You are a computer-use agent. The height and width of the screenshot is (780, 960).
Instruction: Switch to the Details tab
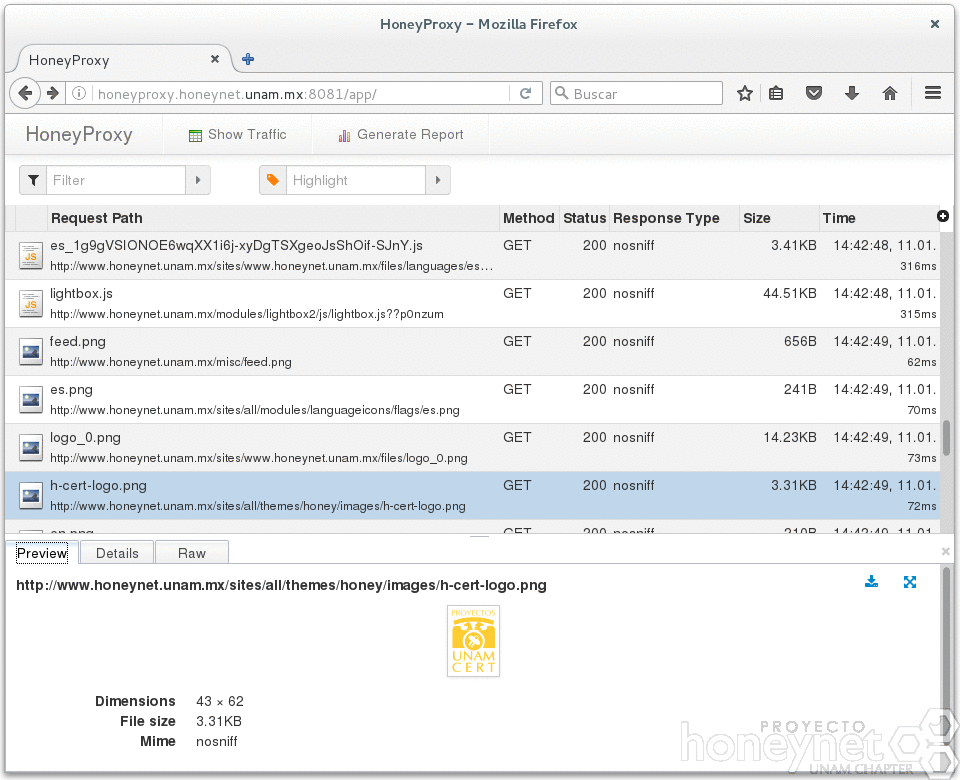pos(117,553)
